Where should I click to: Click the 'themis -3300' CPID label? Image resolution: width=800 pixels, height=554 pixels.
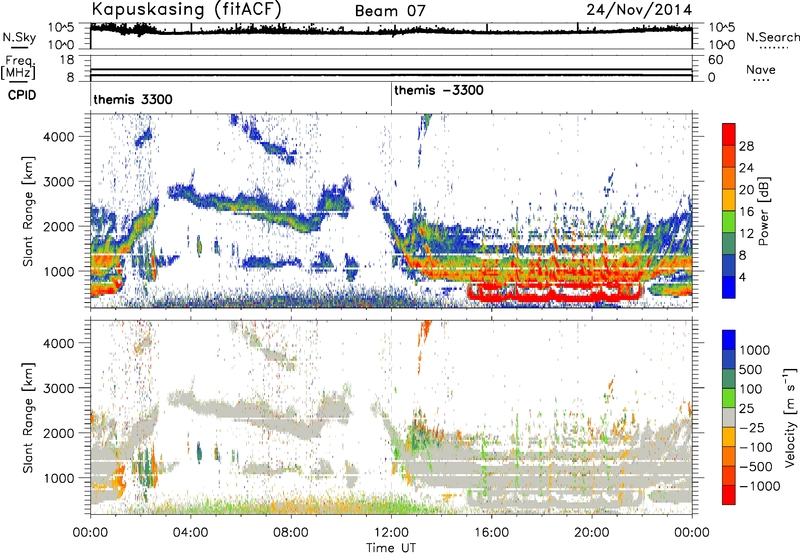(439, 90)
